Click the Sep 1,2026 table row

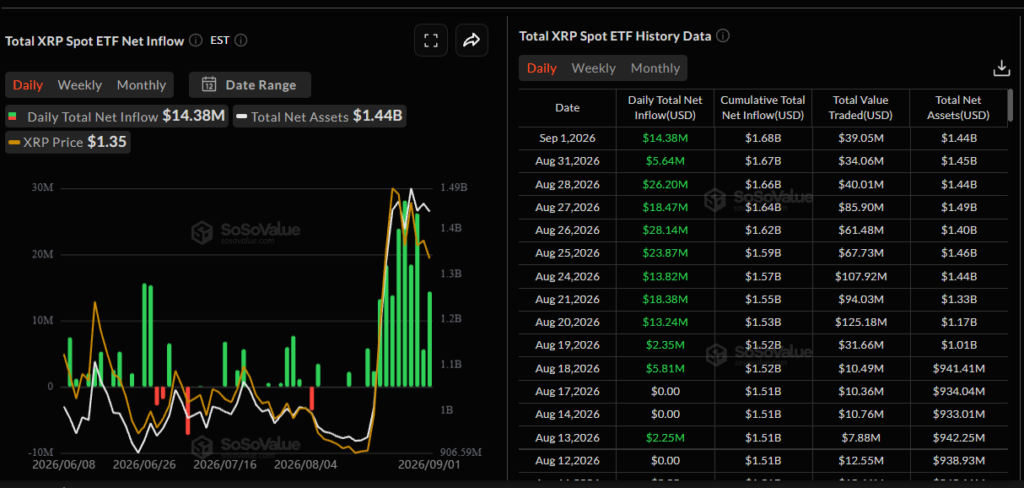(x=763, y=138)
